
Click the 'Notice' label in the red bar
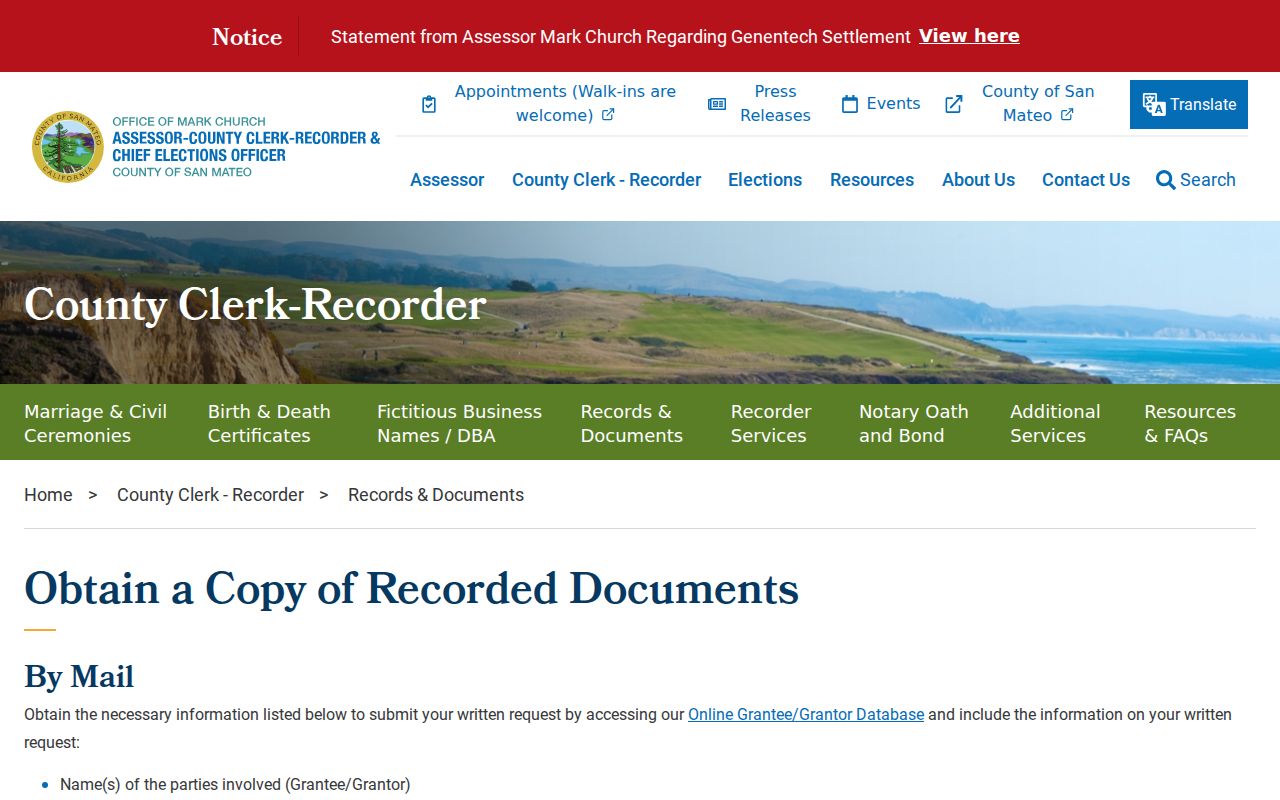click(x=247, y=37)
